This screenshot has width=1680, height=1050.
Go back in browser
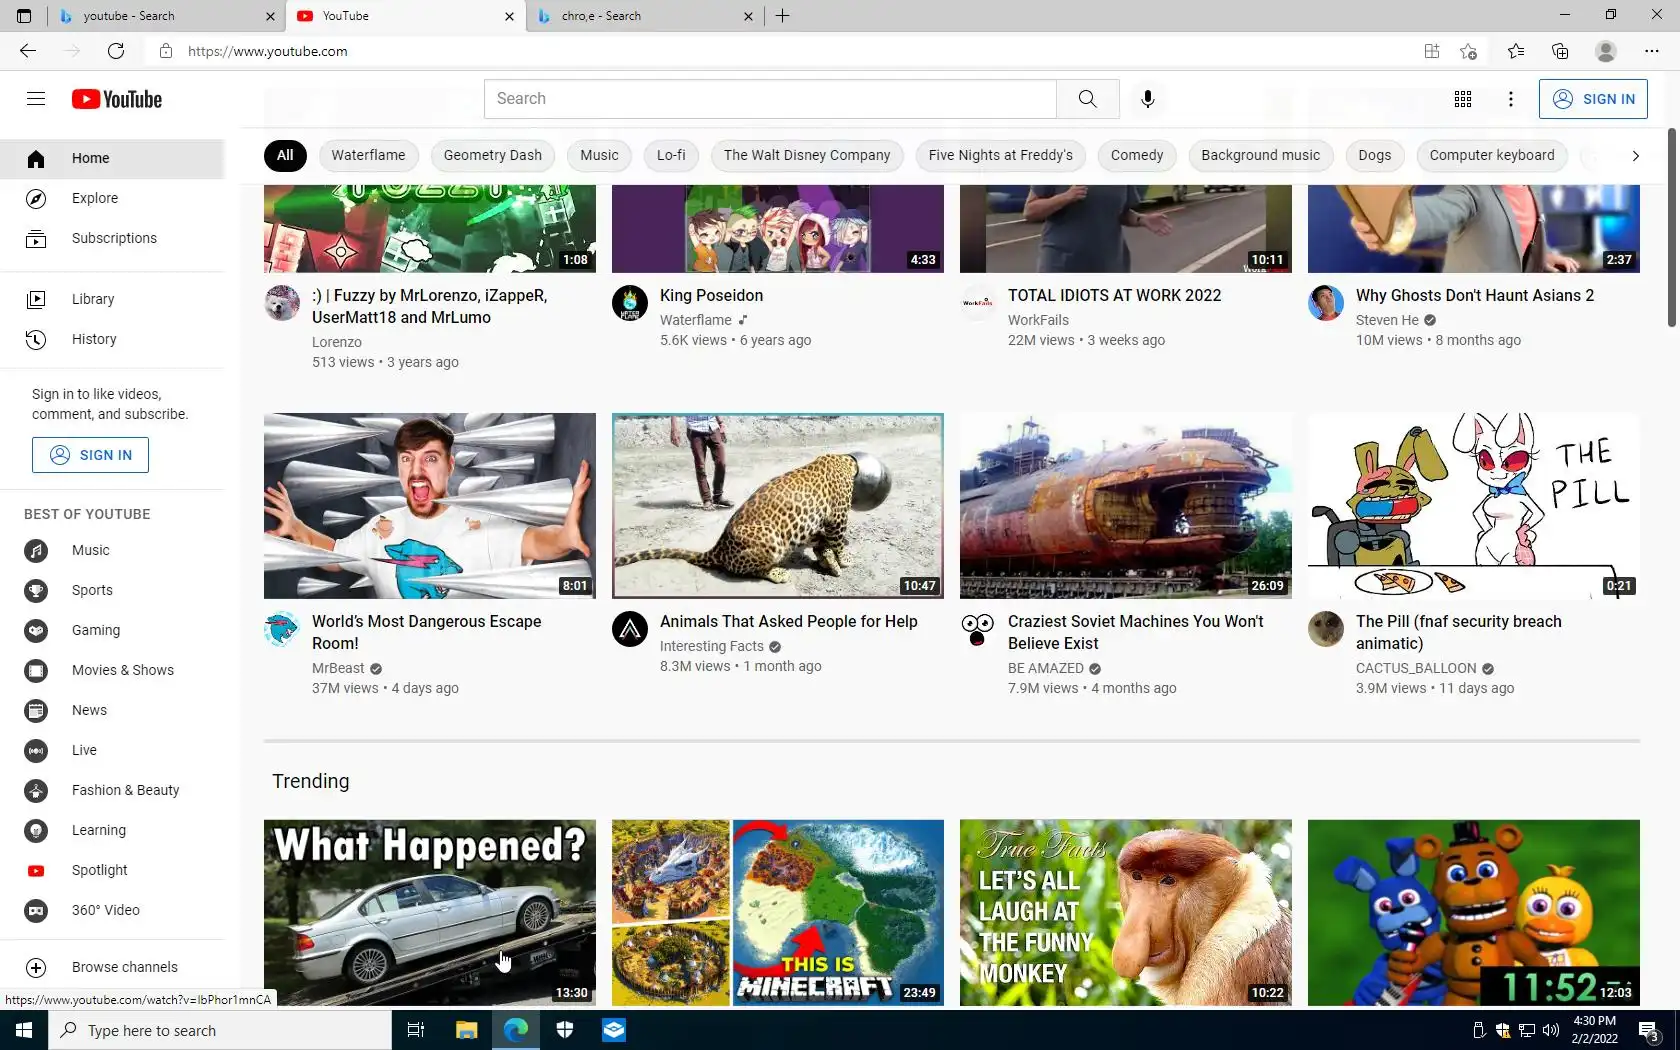(x=28, y=51)
